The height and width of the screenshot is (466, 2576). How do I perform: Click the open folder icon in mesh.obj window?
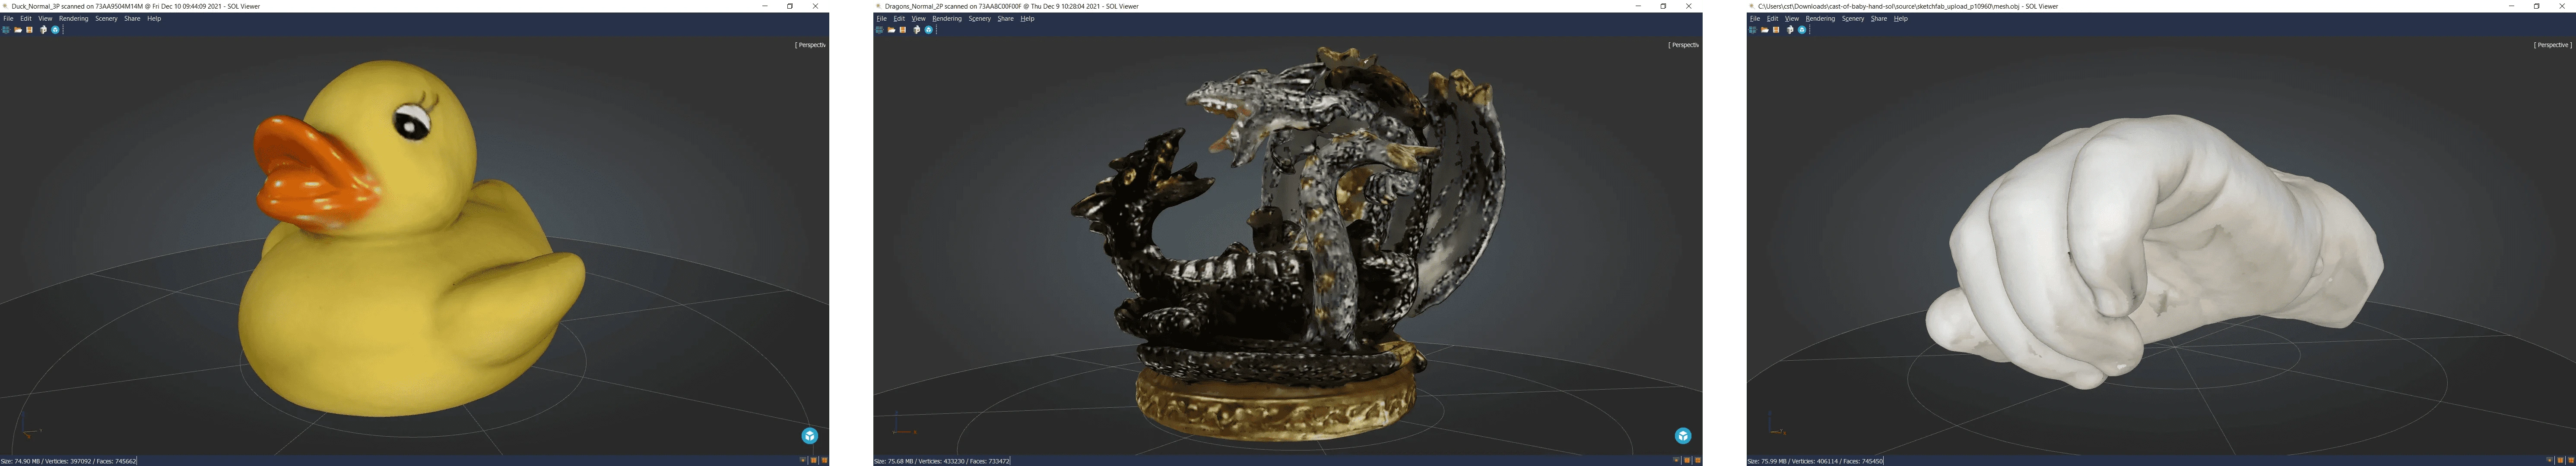[1765, 30]
